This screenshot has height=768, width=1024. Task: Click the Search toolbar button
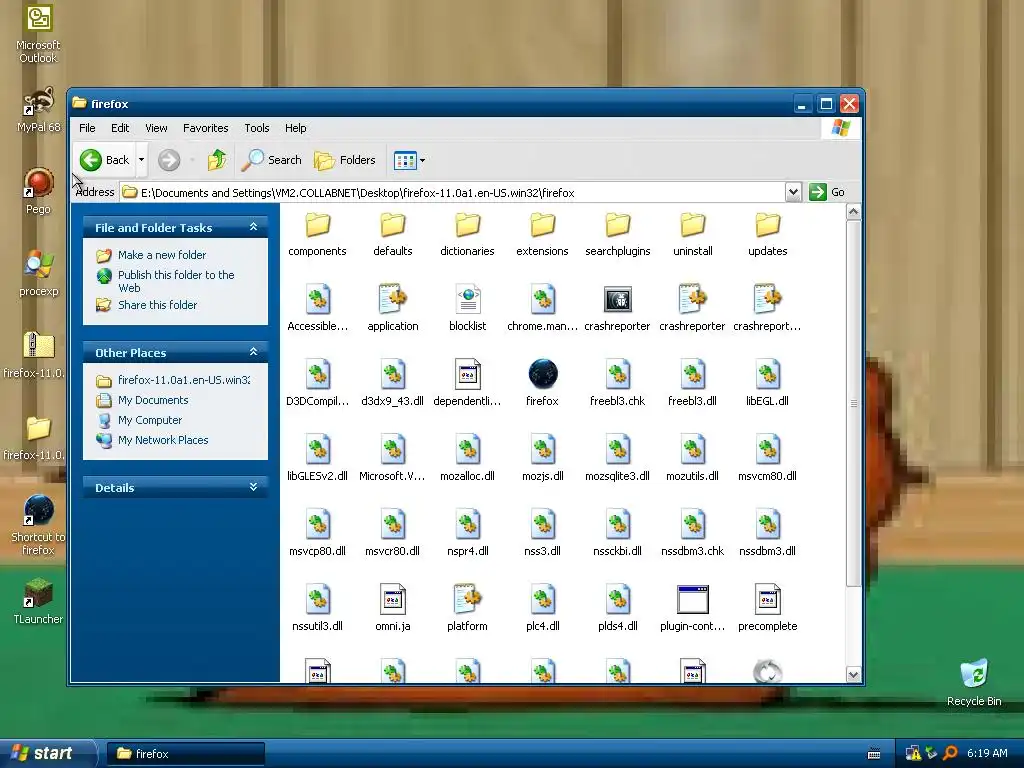(272, 160)
